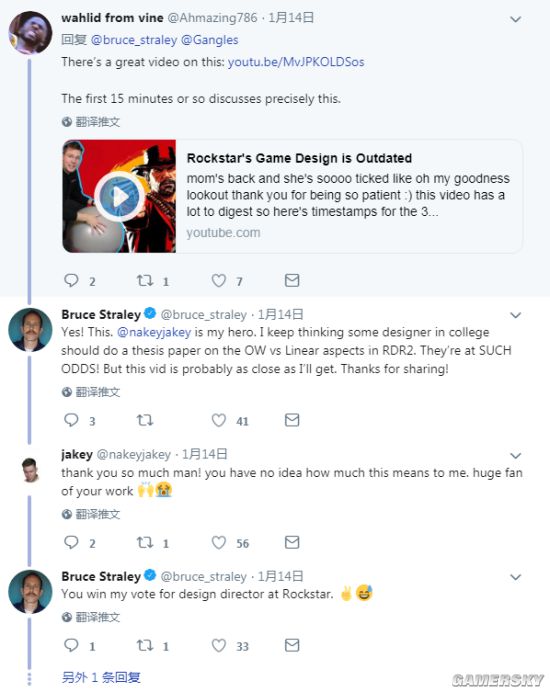Like Bruce Straley's design director tweet
This screenshot has width=550, height=692.
click(x=218, y=646)
